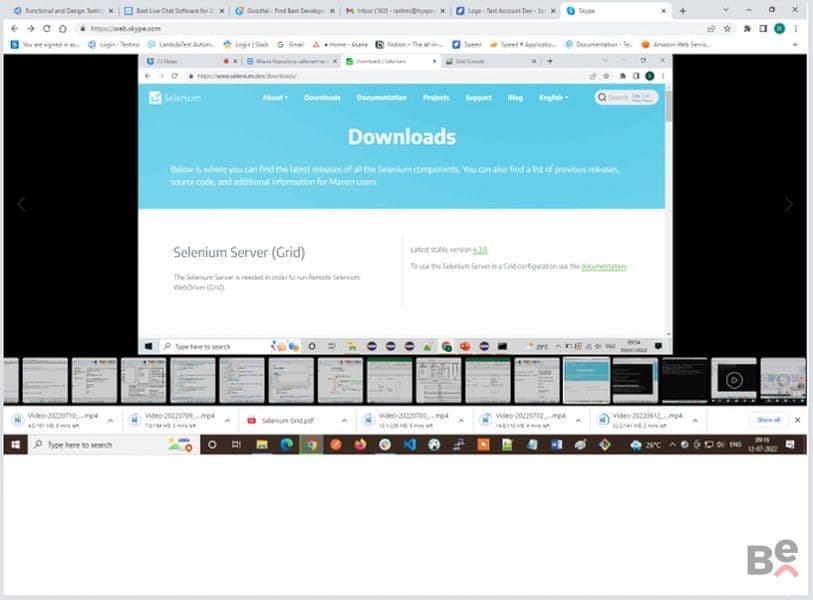
Task: Expand options for Video-20220703 download
Action: pos(461,421)
